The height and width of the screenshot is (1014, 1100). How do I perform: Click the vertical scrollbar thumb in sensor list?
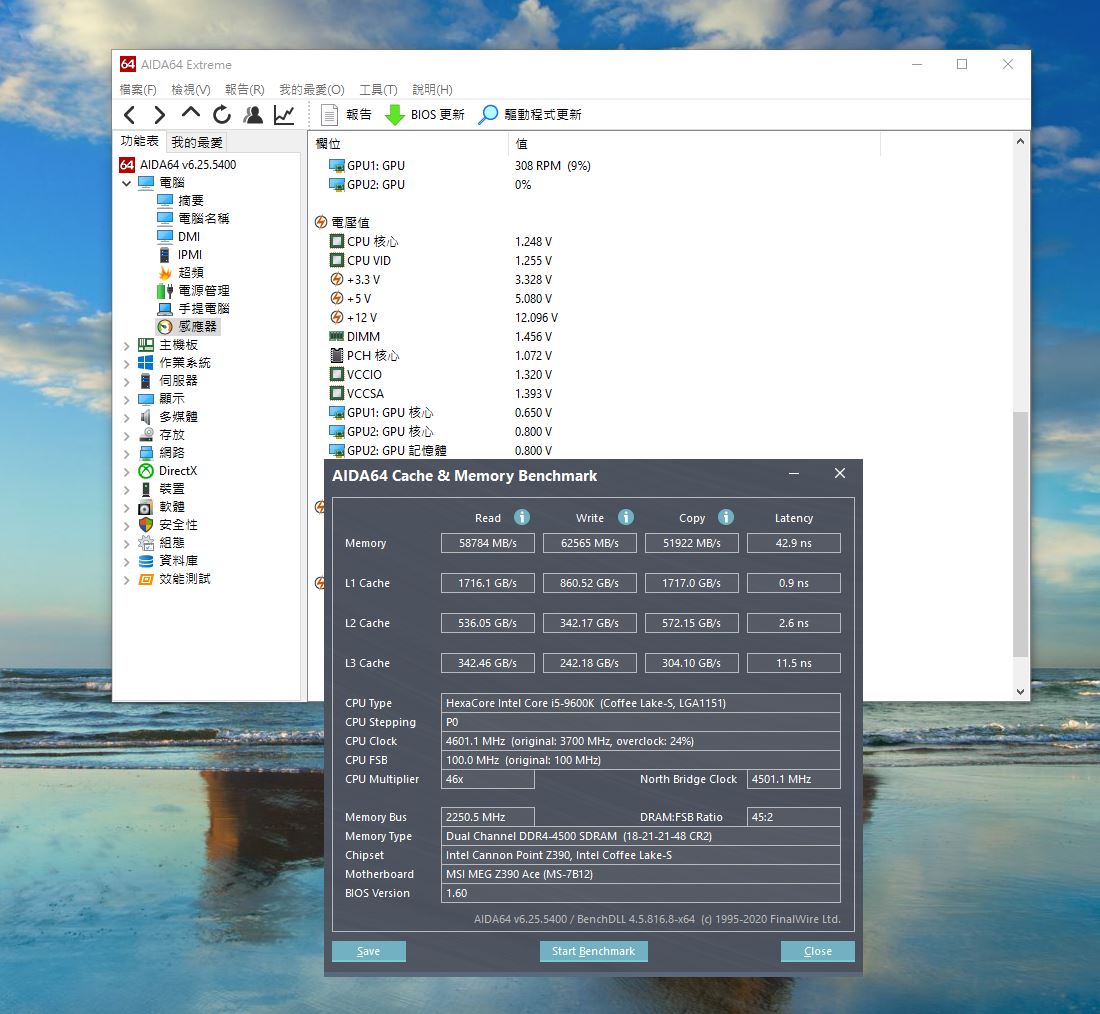(x=1021, y=534)
